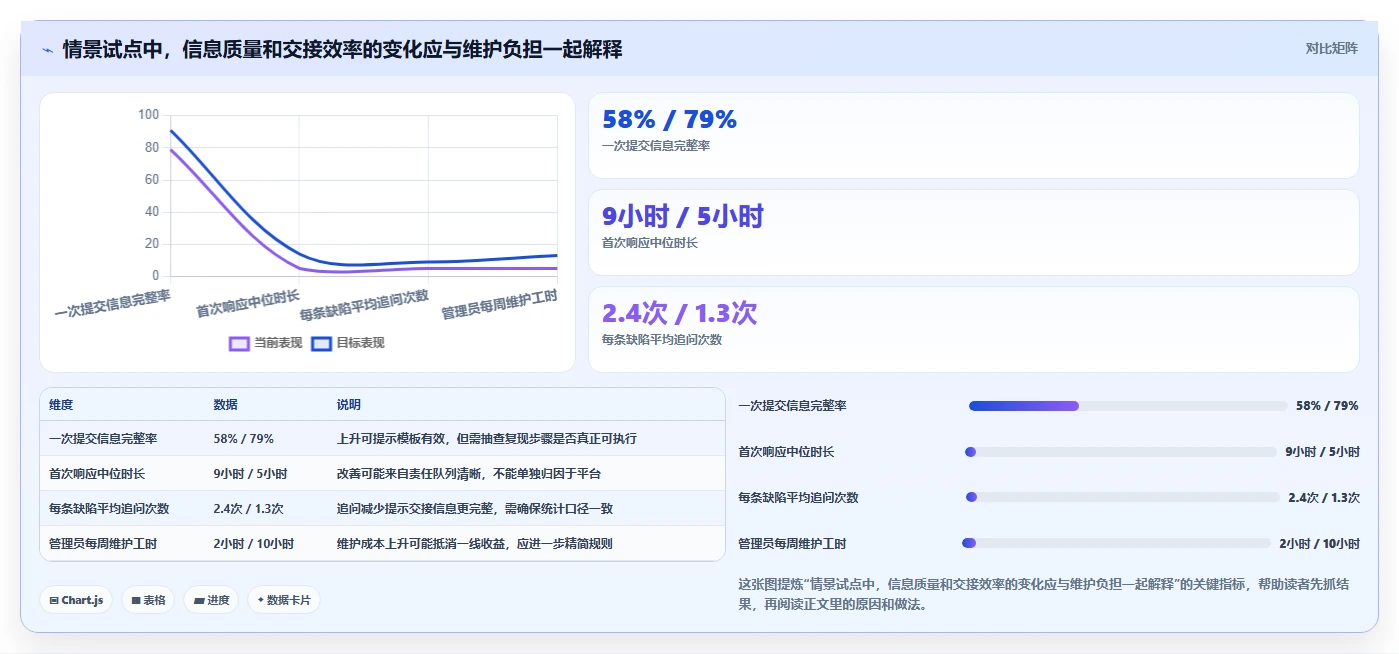Open the 2.4次 / 1.3次 data card
The height and width of the screenshot is (654, 1399).
tap(974, 329)
